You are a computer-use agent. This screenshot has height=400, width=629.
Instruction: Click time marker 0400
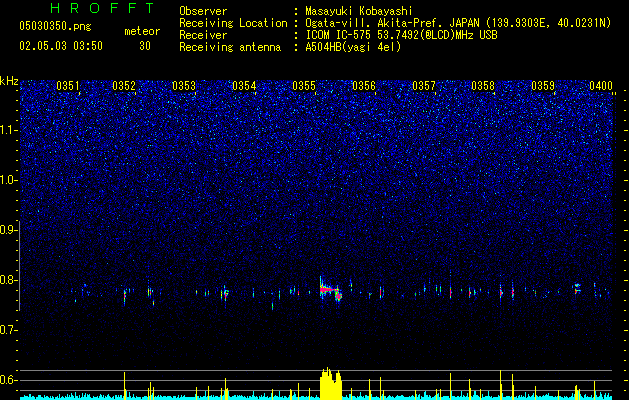click(601, 86)
